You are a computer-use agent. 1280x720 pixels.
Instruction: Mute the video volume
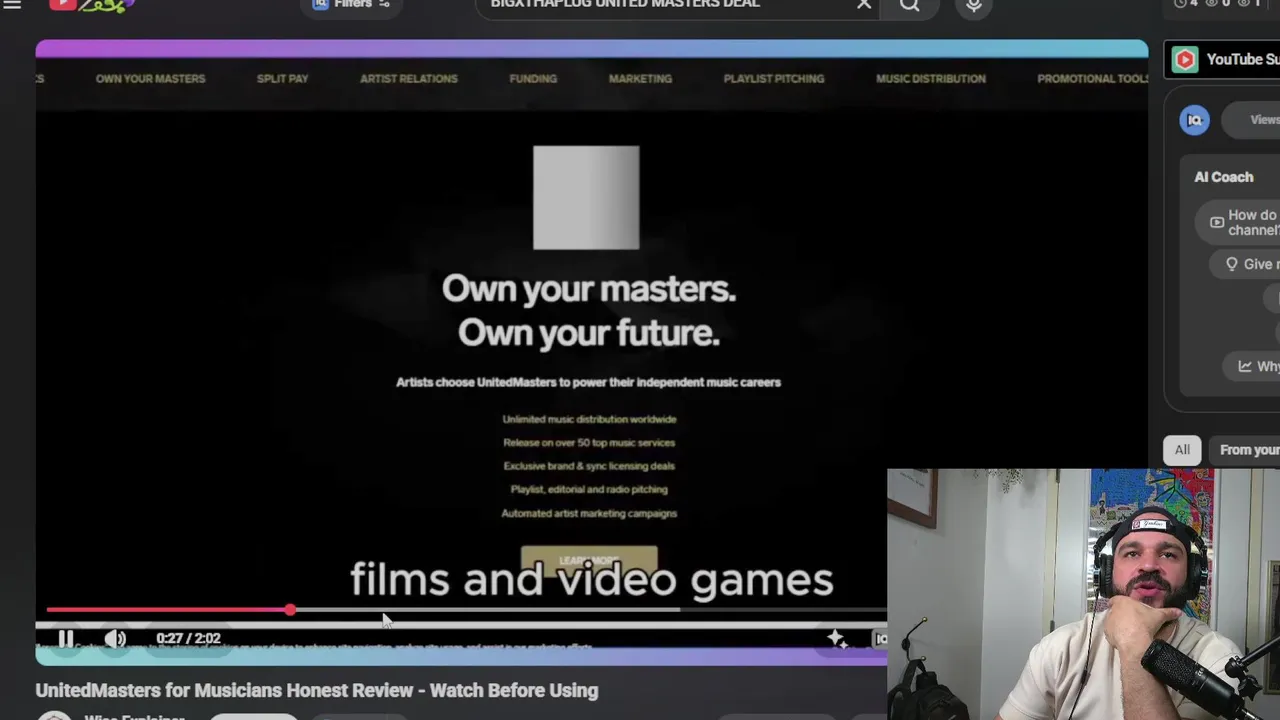pos(115,639)
